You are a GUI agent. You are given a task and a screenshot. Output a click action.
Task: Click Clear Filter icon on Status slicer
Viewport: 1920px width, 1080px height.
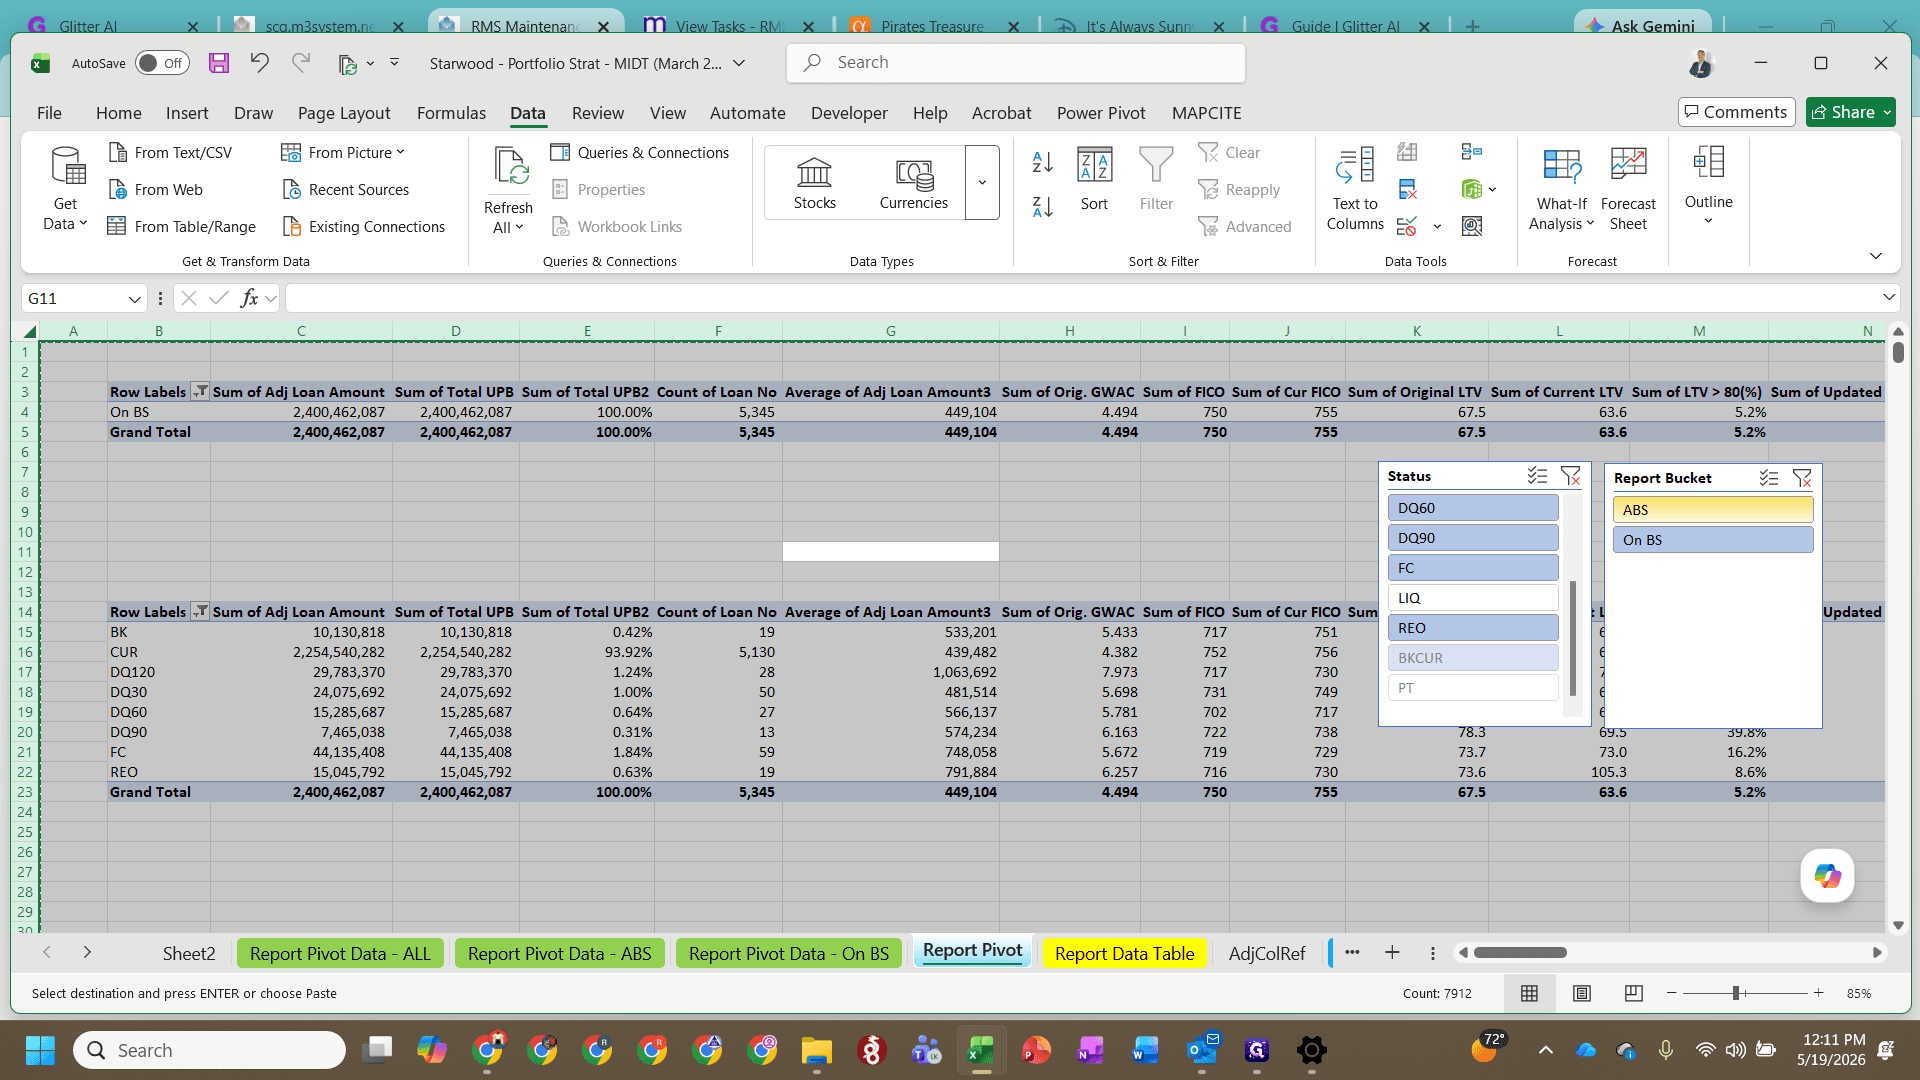(1571, 477)
